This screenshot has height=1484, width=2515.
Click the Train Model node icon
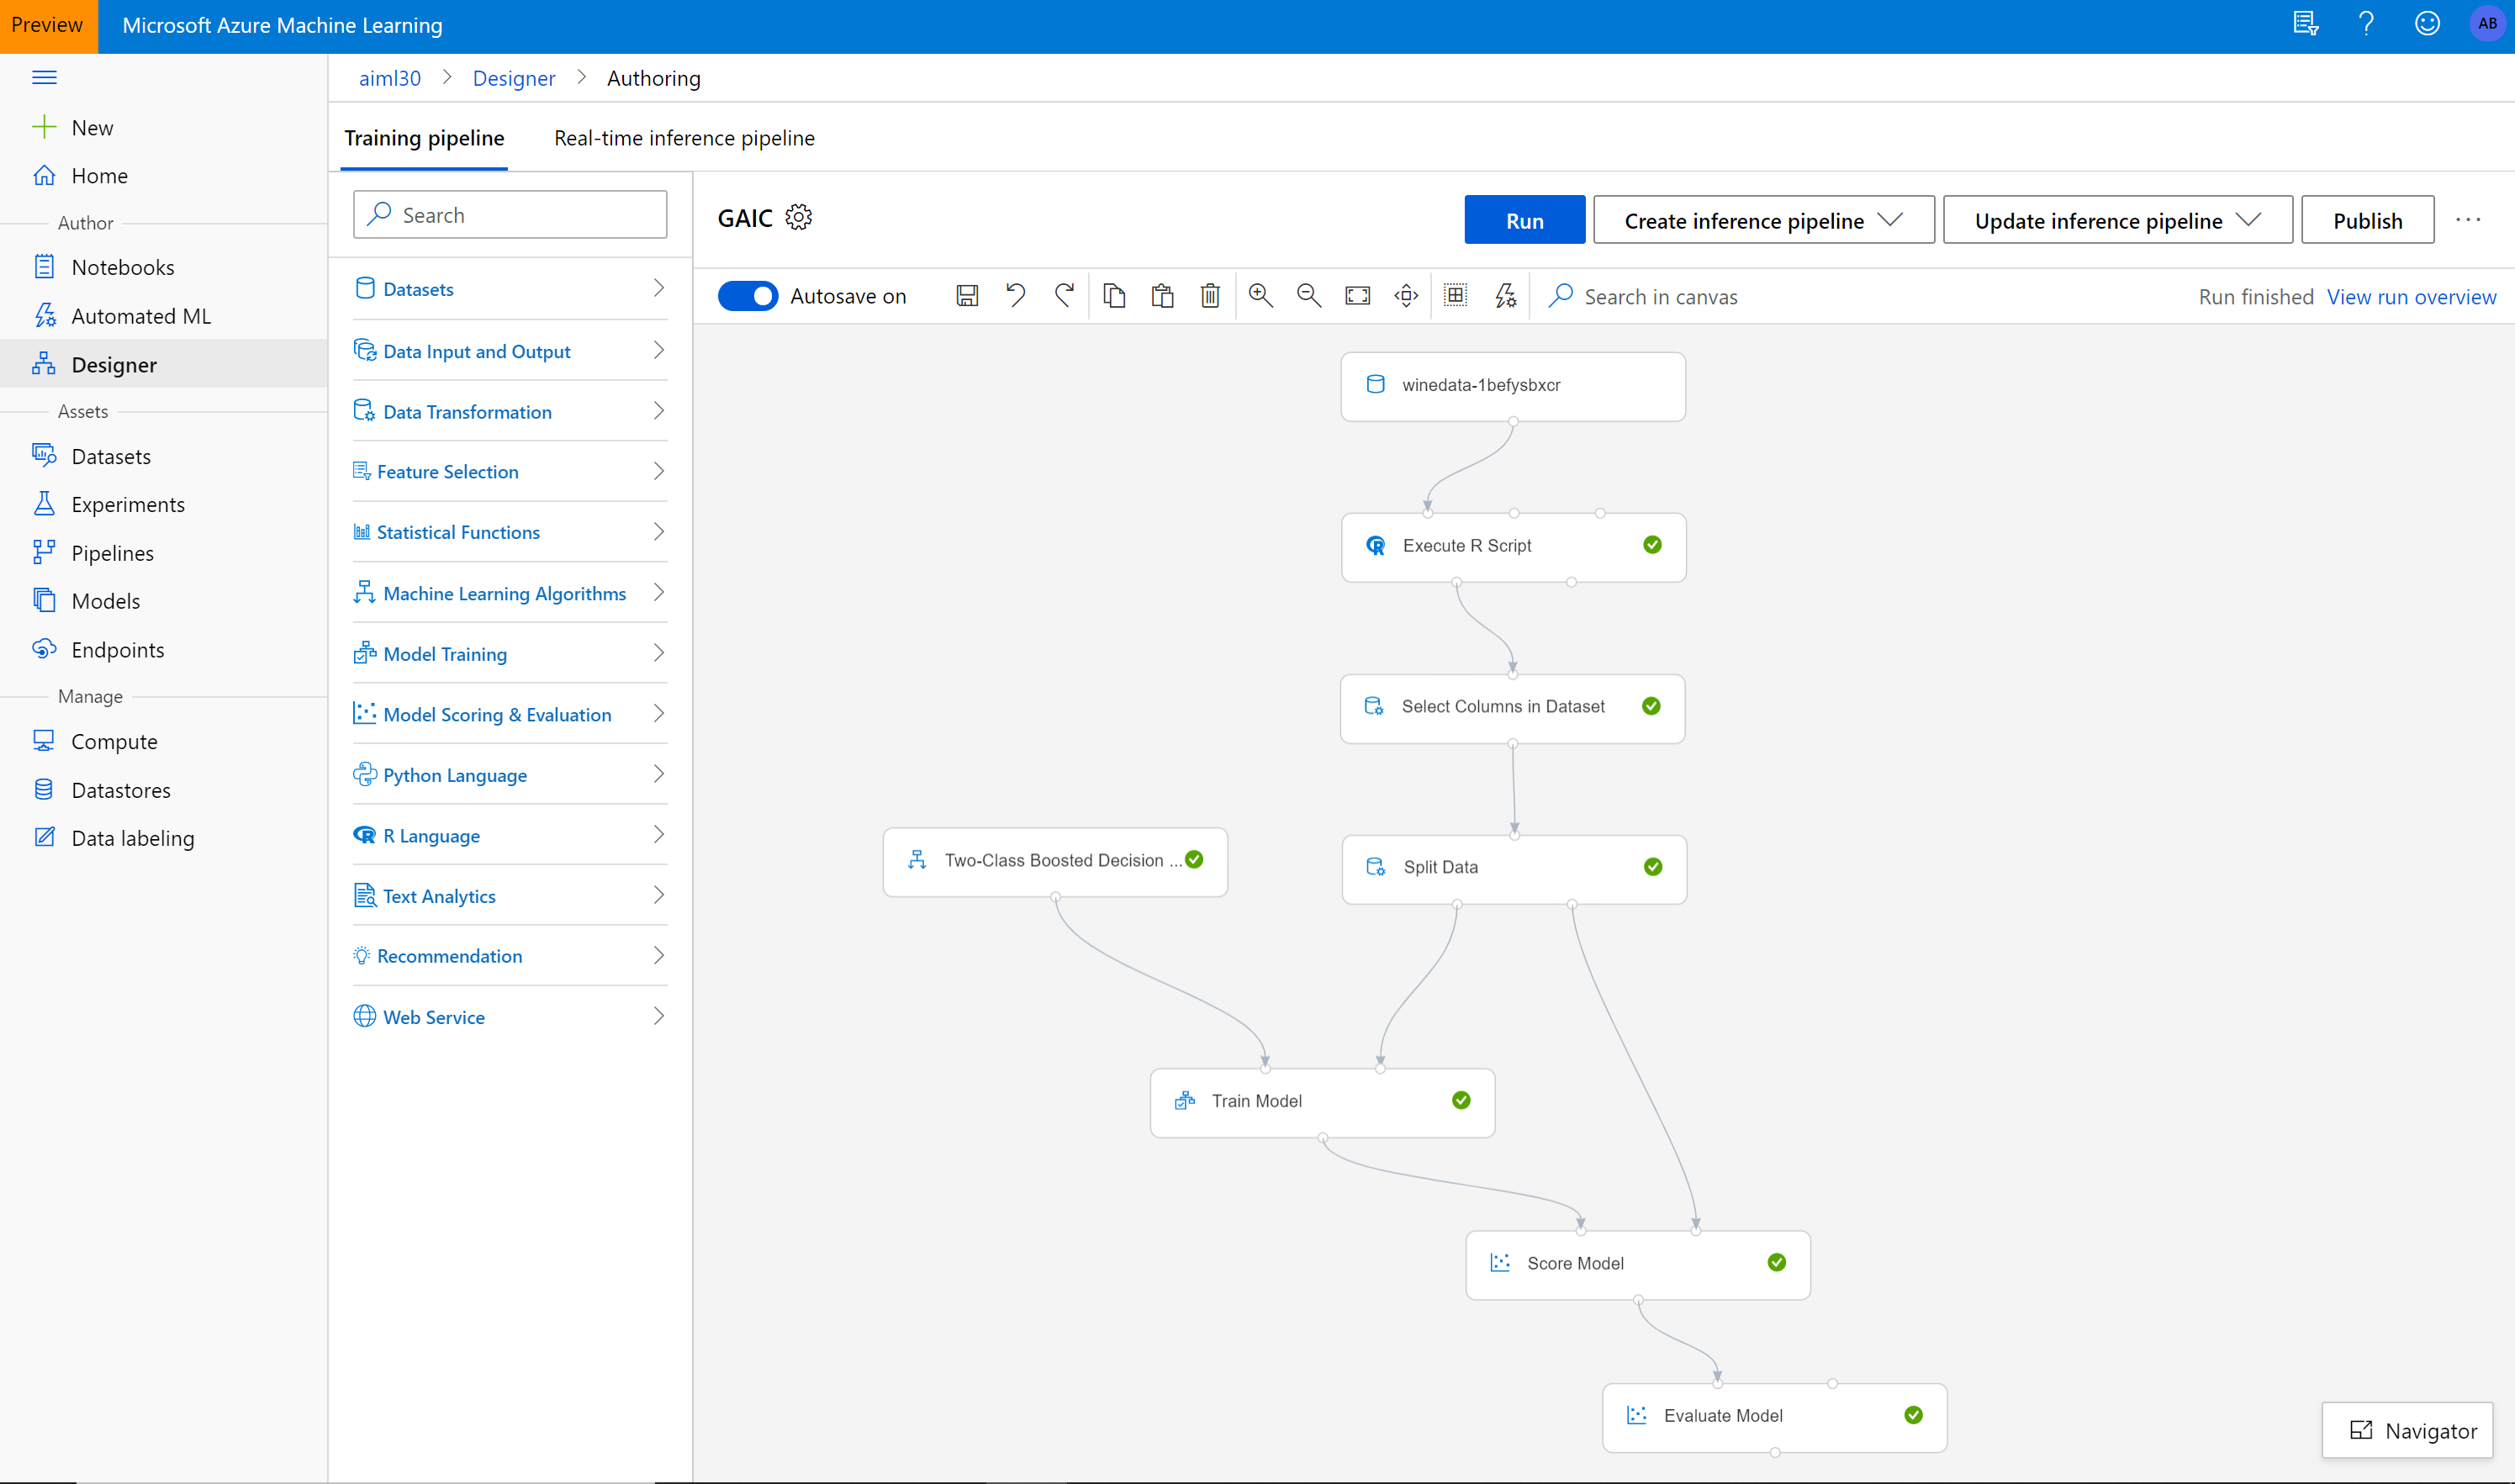[x=1186, y=1101]
